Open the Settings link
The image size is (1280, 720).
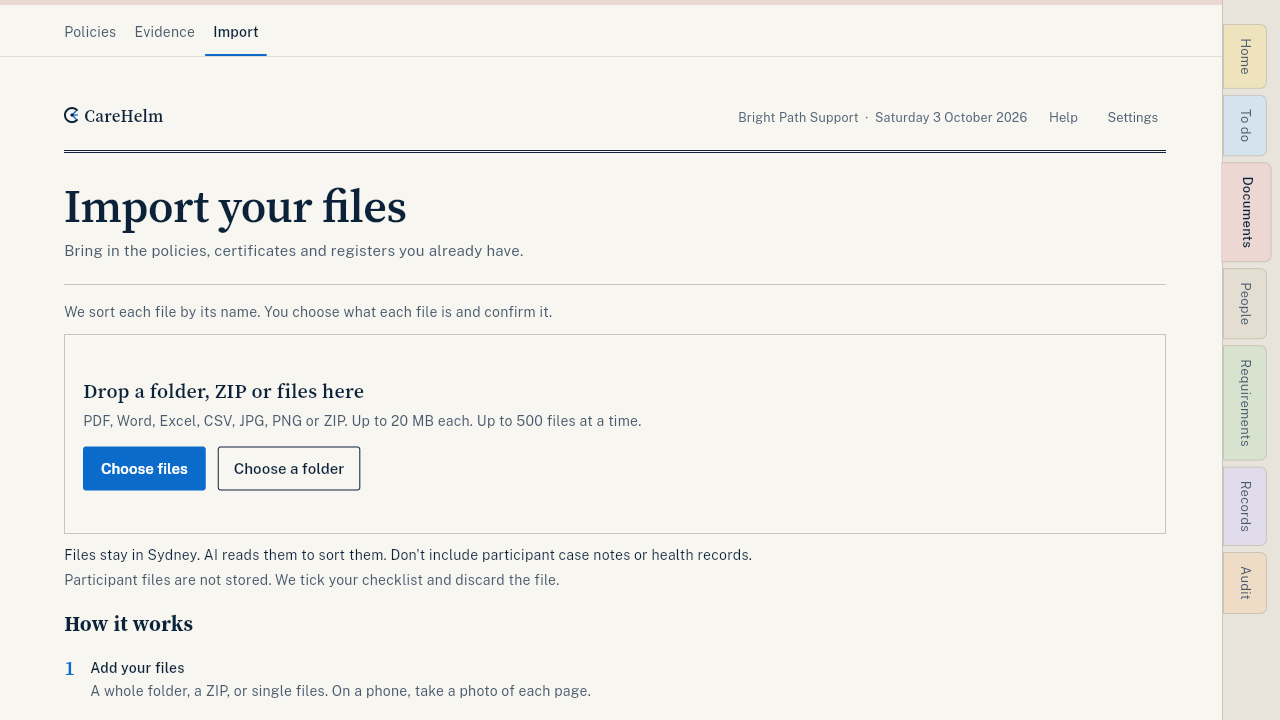(x=1132, y=118)
